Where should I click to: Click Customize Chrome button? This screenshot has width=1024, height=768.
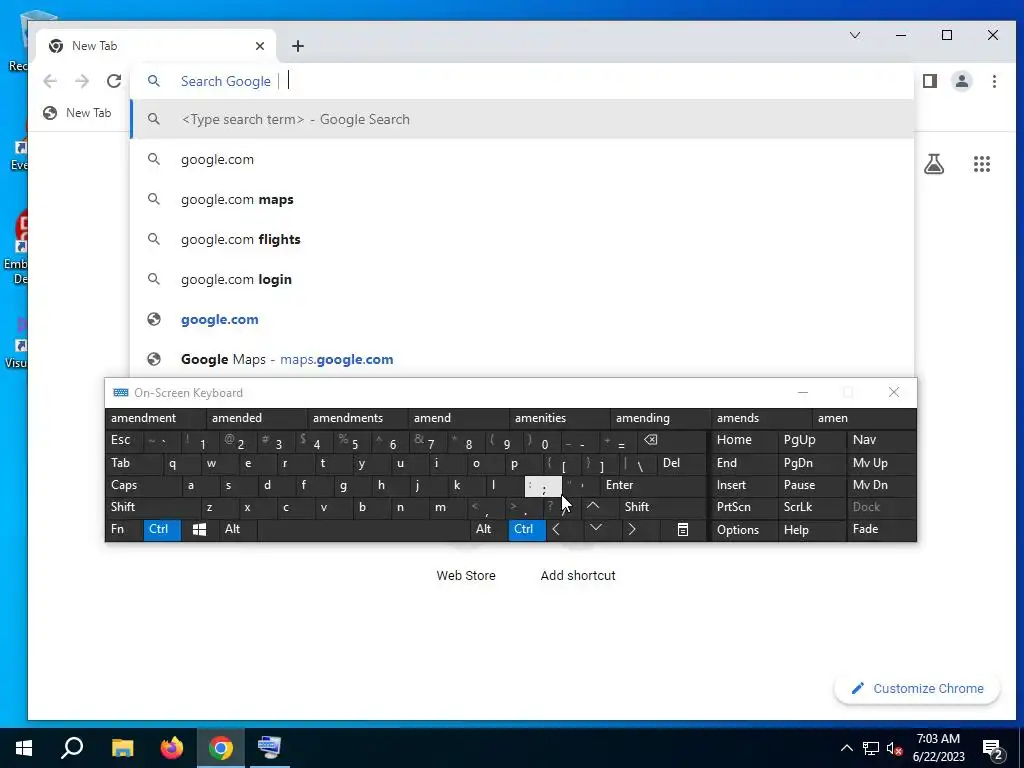(917, 688)
